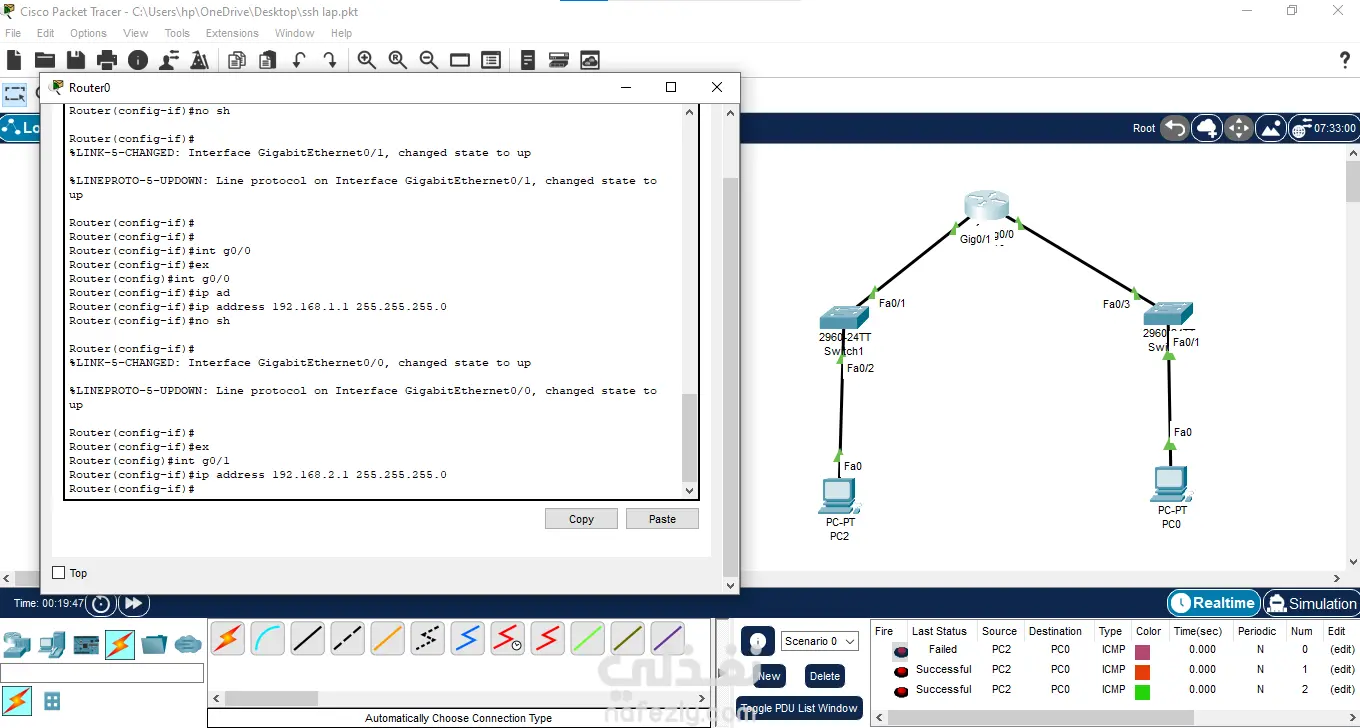Zoom in on the workspace

click(x=367, y=60)
